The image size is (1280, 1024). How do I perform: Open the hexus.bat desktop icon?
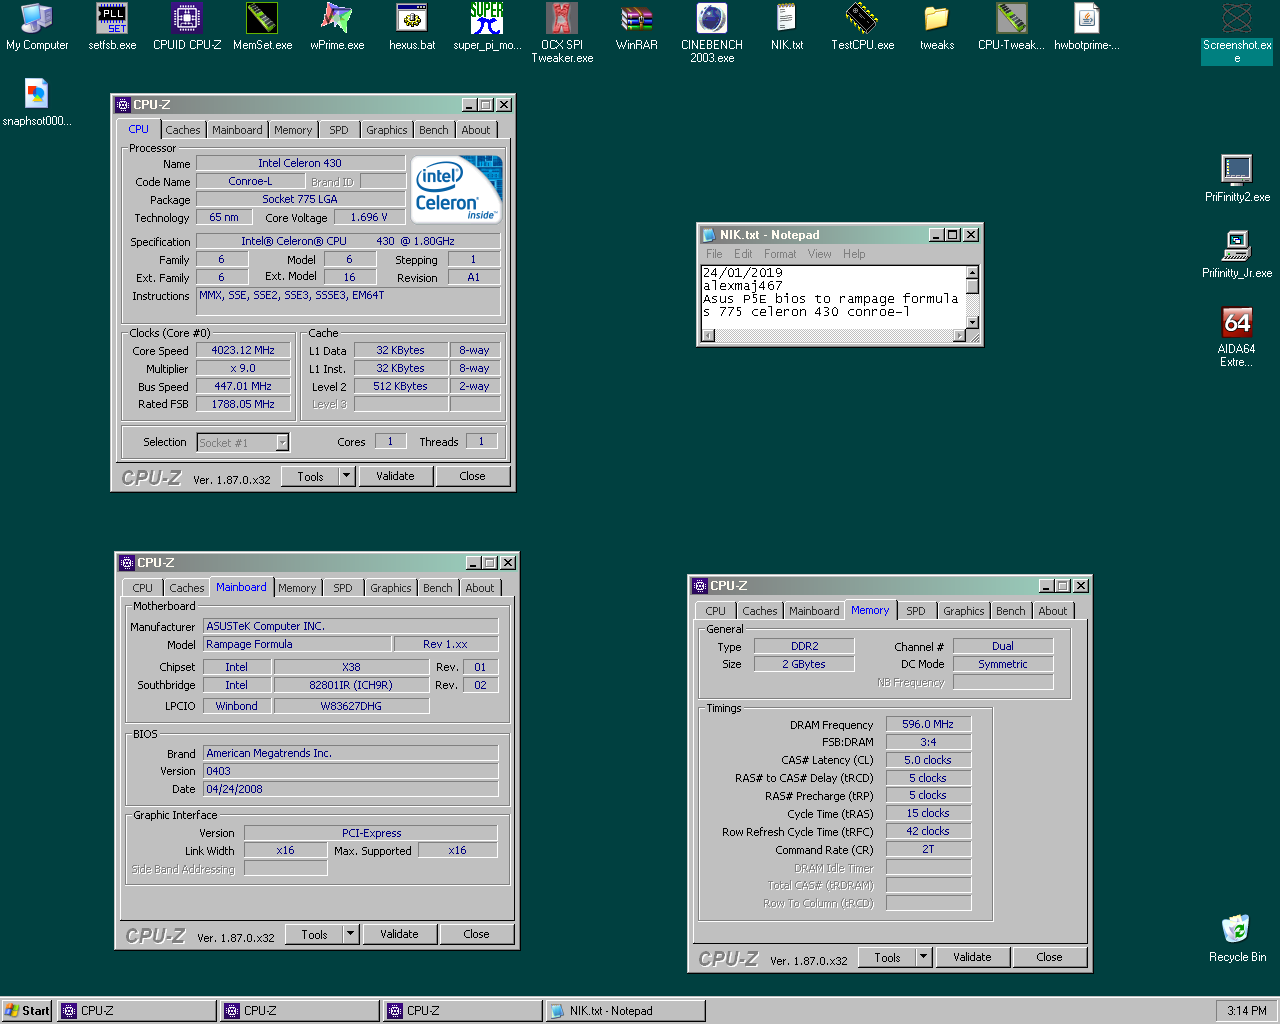pos(412,27)
